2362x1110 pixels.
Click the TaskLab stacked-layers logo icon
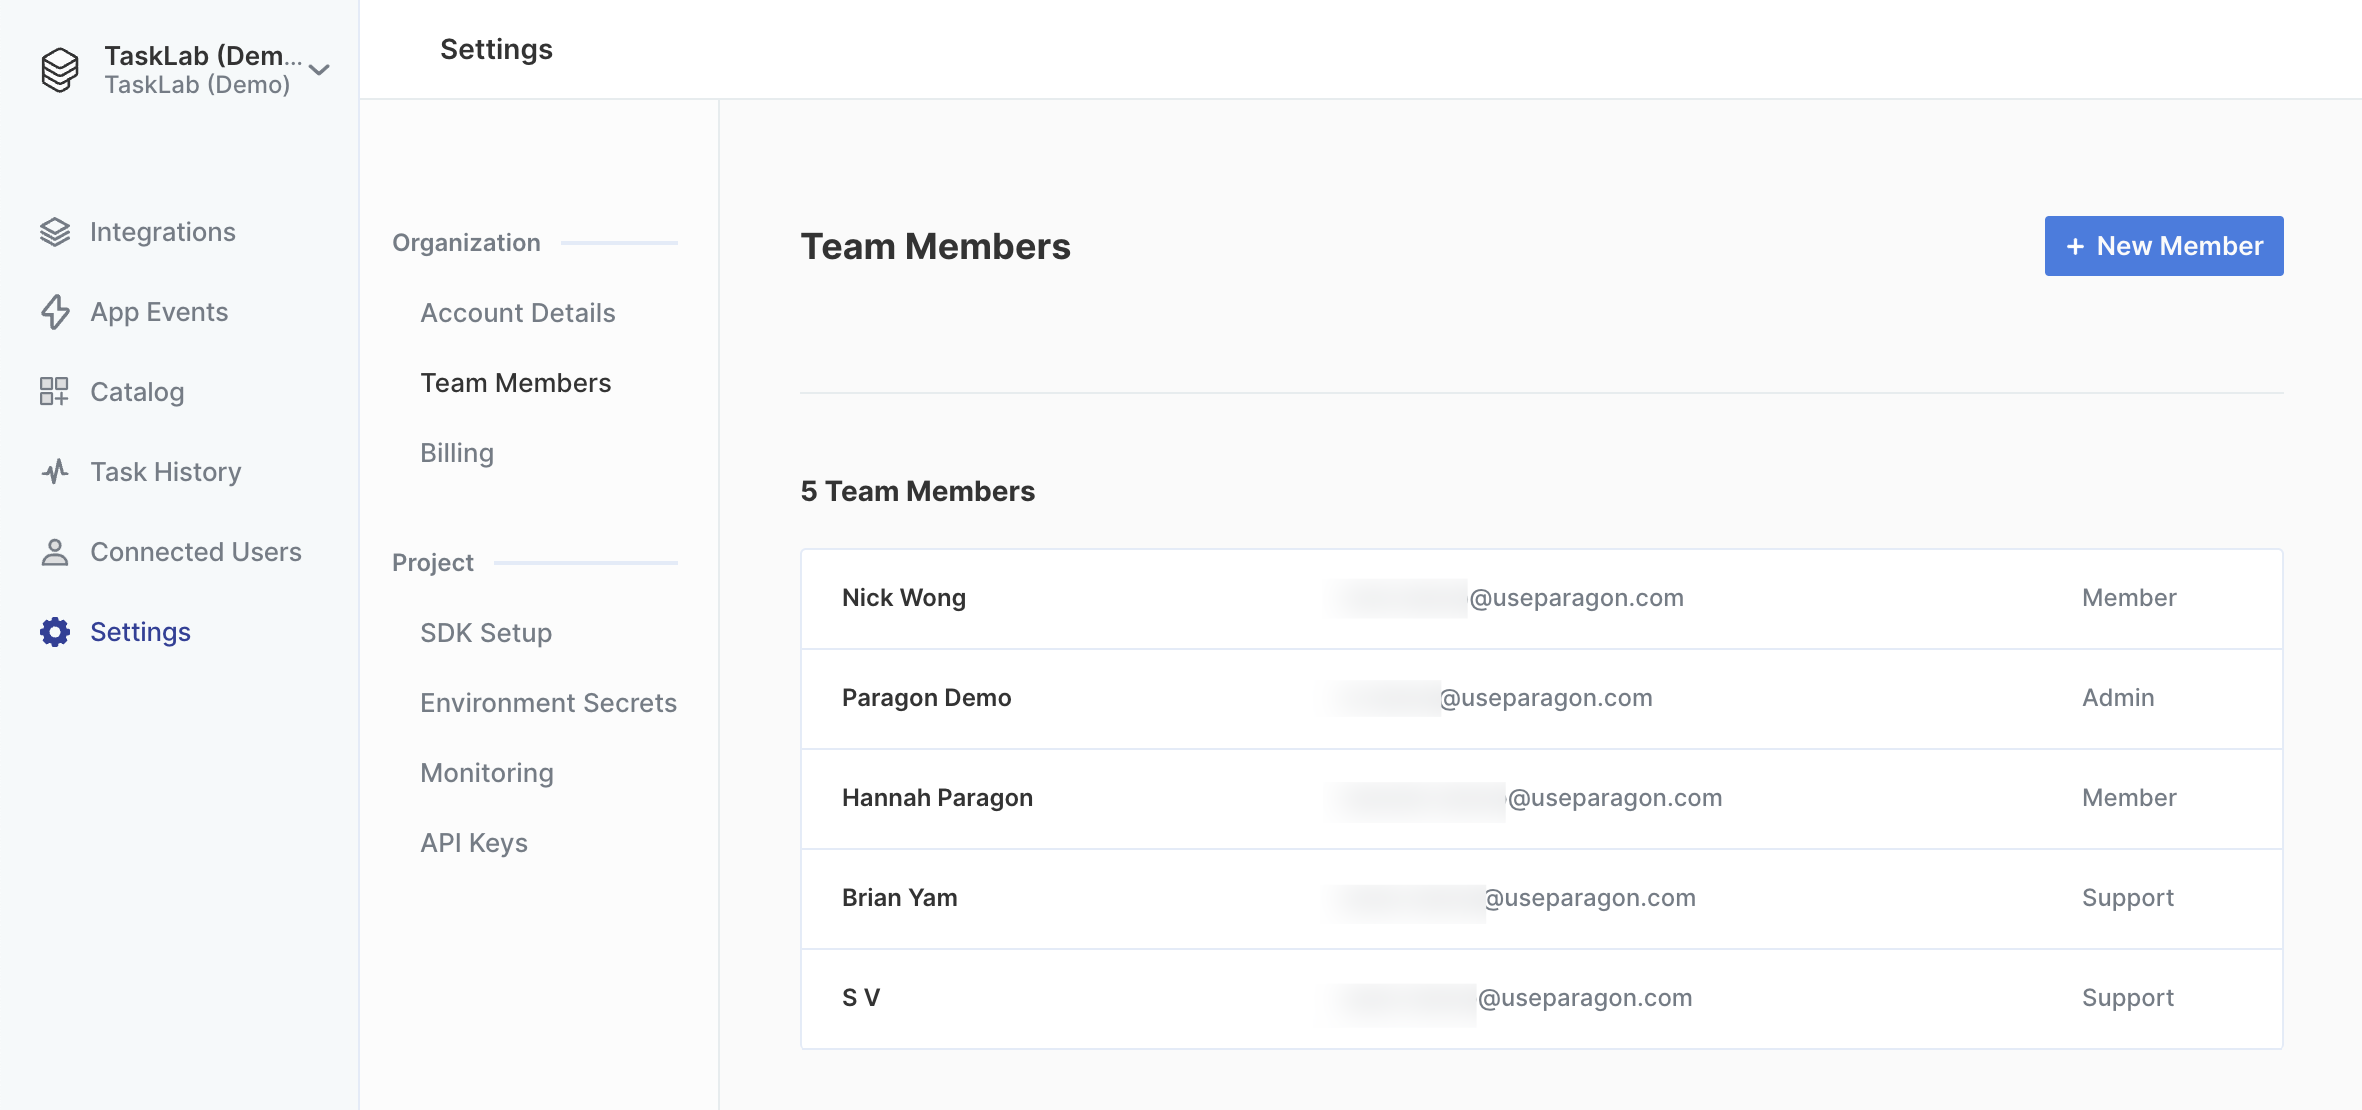[x=60, y=69]
